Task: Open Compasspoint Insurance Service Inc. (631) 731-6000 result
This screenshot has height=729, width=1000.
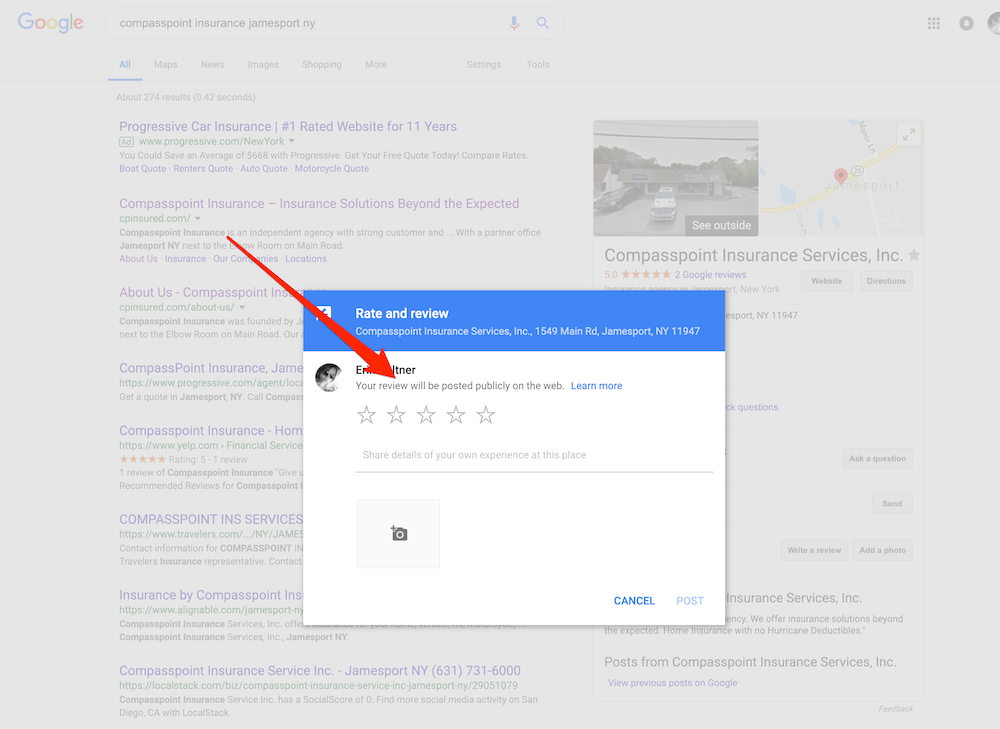Action: (320, 670)
